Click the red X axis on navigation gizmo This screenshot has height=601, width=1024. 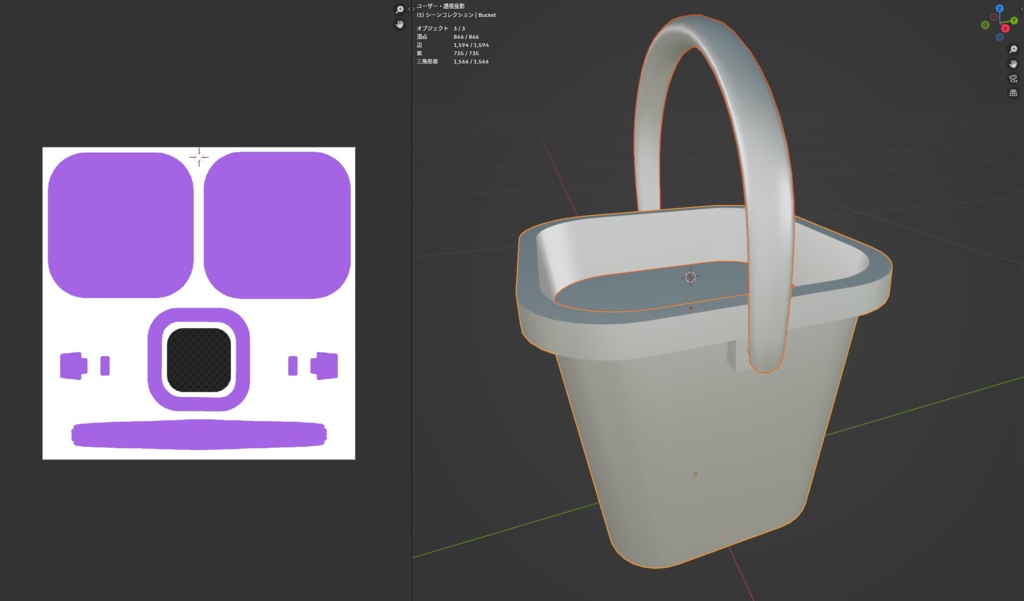pos(1005,28)
